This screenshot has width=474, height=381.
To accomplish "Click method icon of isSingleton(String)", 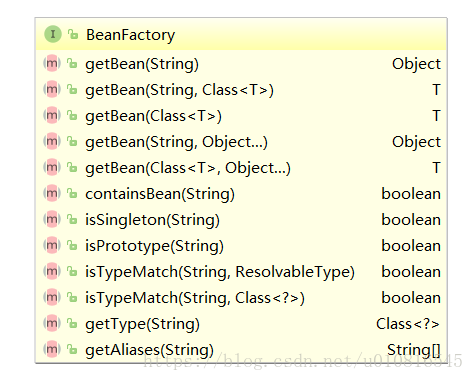I will 52,219.
